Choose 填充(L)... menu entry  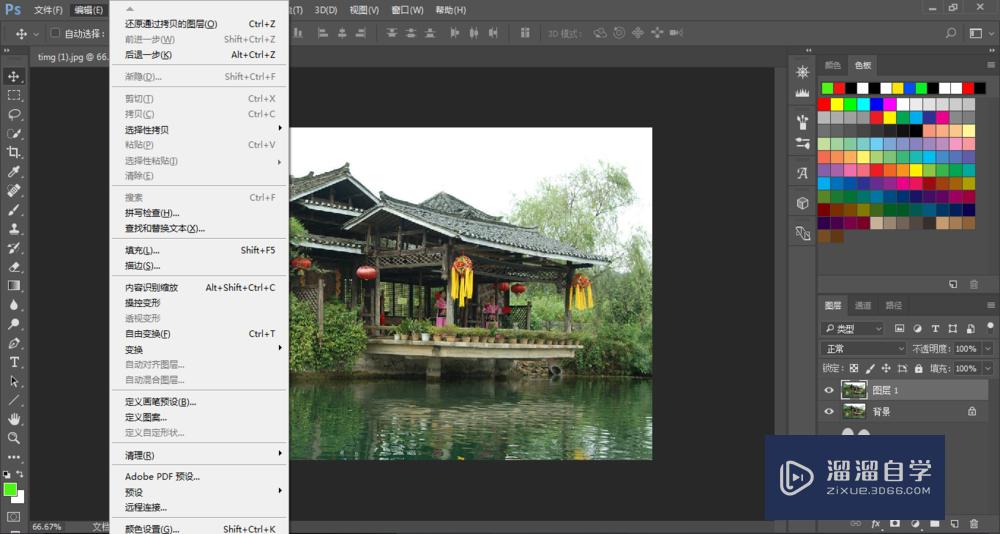click(200, 250)
